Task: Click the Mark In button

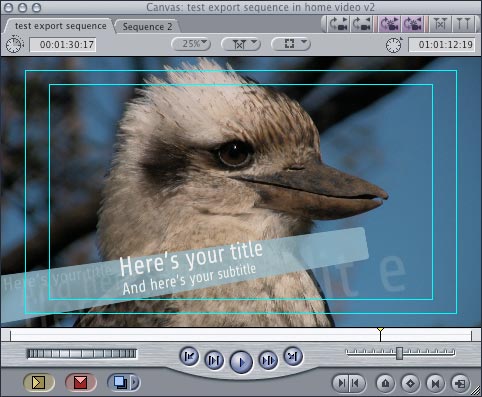Action: pyautogui.click(x=341, y=383)
